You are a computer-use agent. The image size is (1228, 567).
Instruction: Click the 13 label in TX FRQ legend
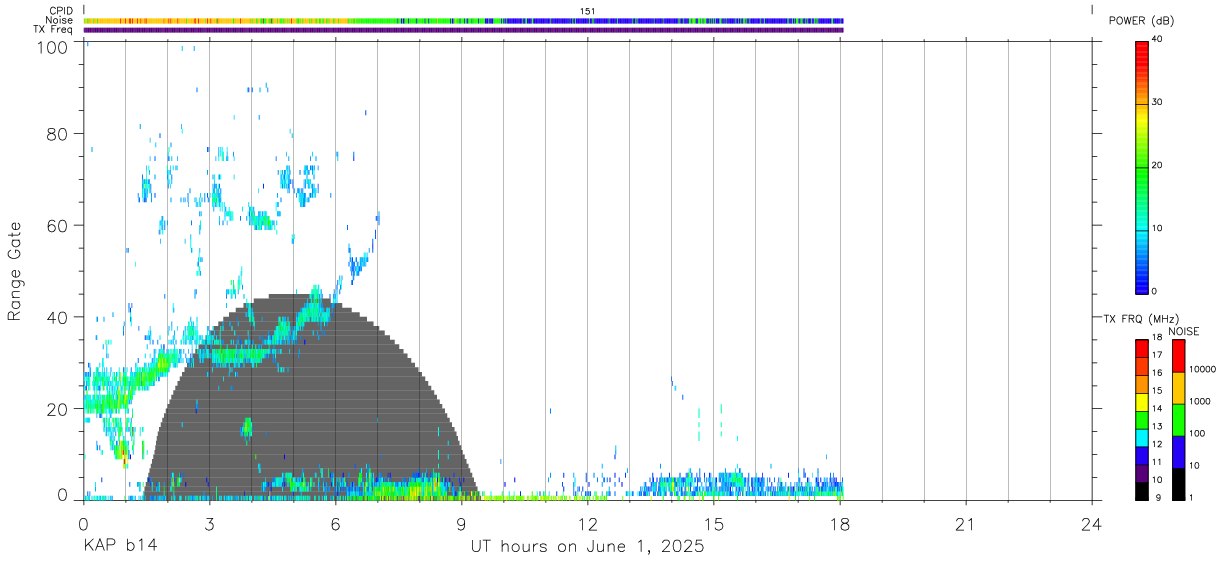point(1157,427)
